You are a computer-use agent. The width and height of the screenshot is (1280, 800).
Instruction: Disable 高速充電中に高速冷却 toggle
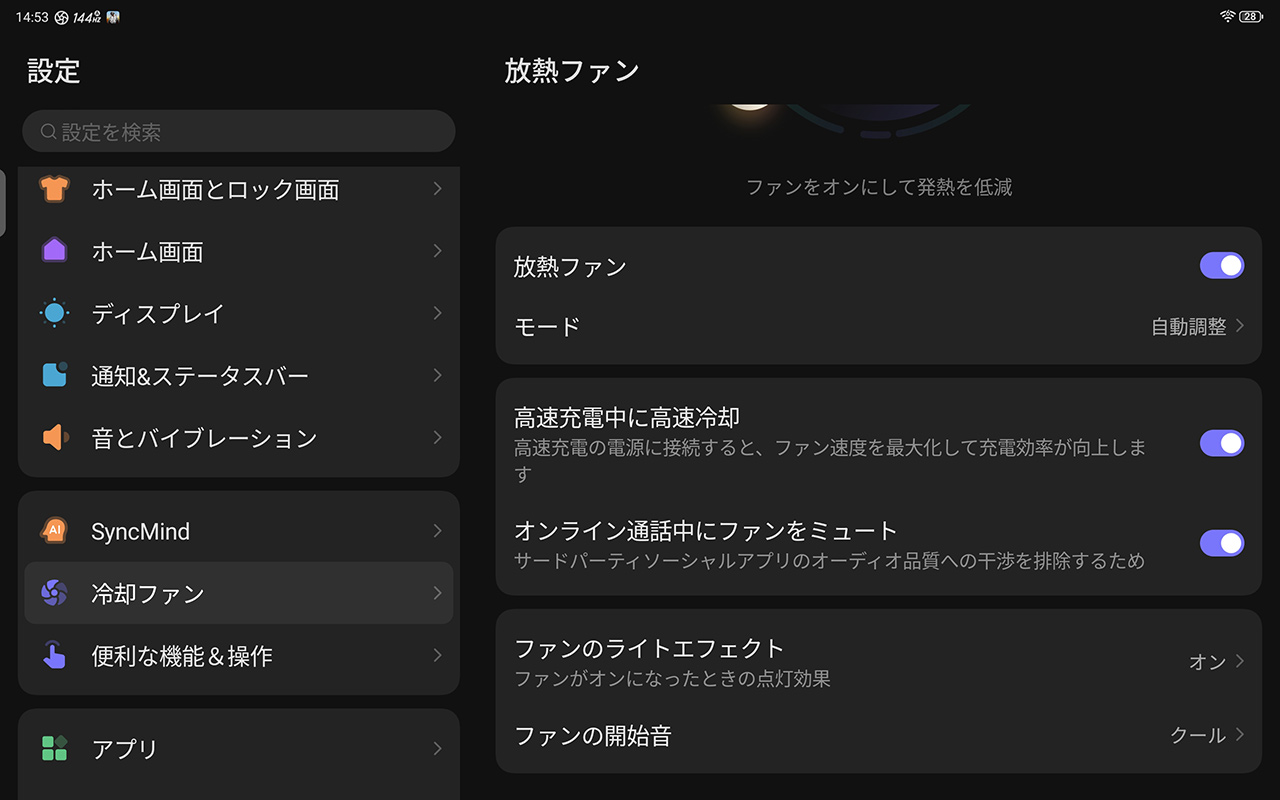click(1221, 443)
